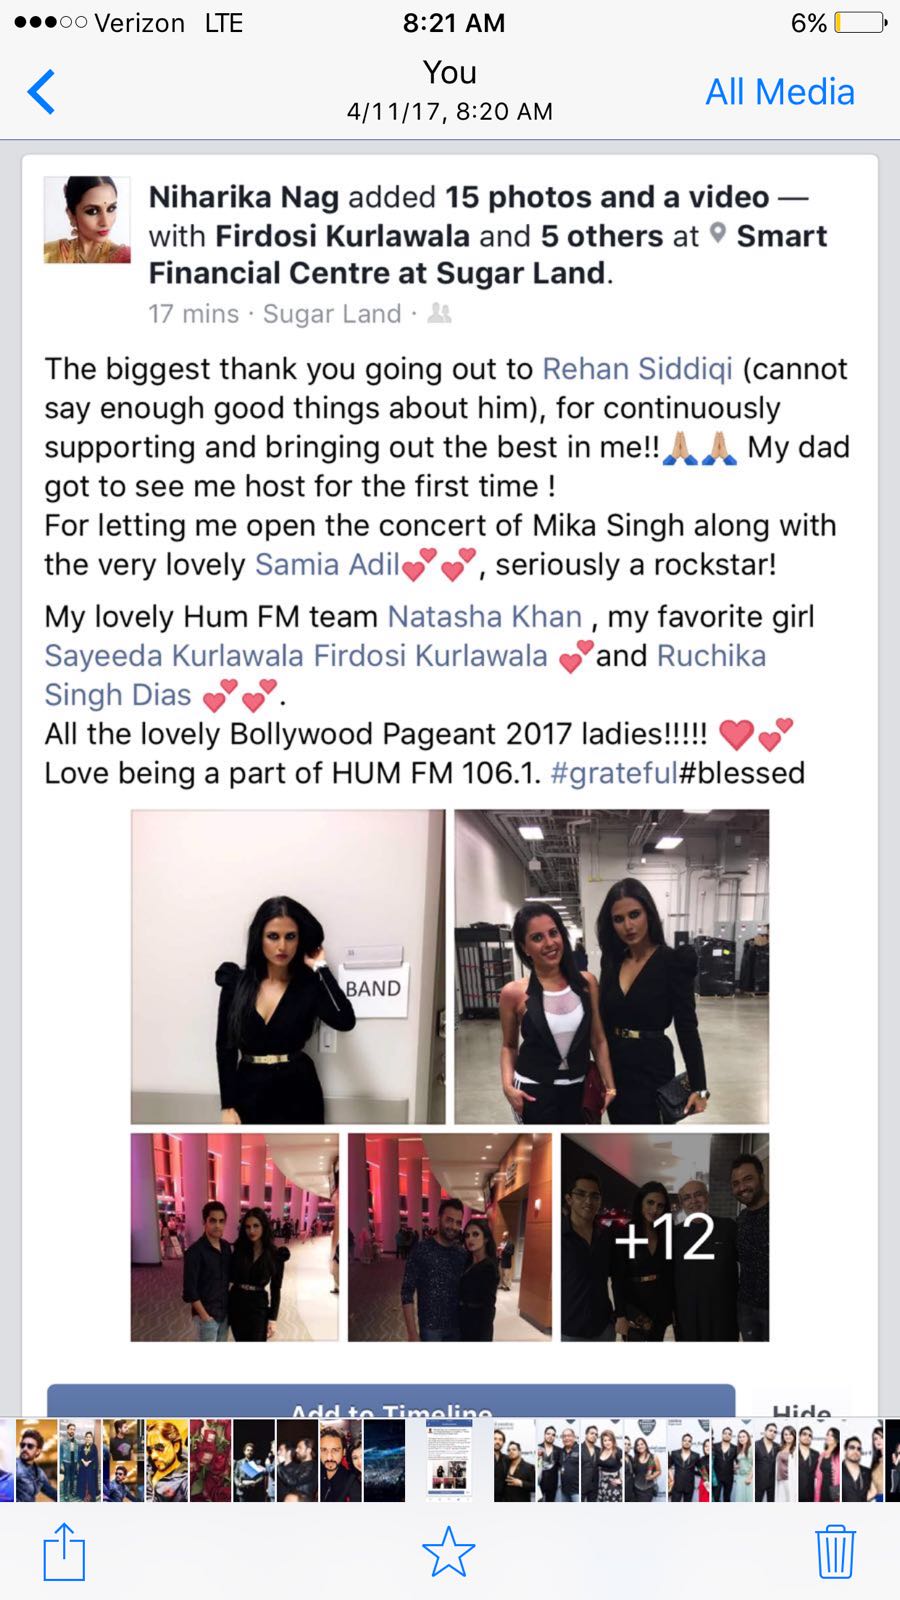The image size is (900, 1600).
Task: Open photo of two women backstage
Action: (612, 967)
